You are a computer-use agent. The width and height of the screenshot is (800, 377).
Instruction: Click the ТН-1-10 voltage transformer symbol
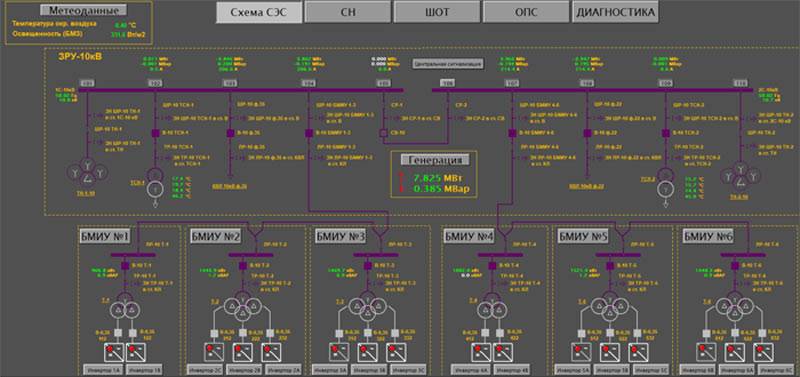tap(87, 171)
